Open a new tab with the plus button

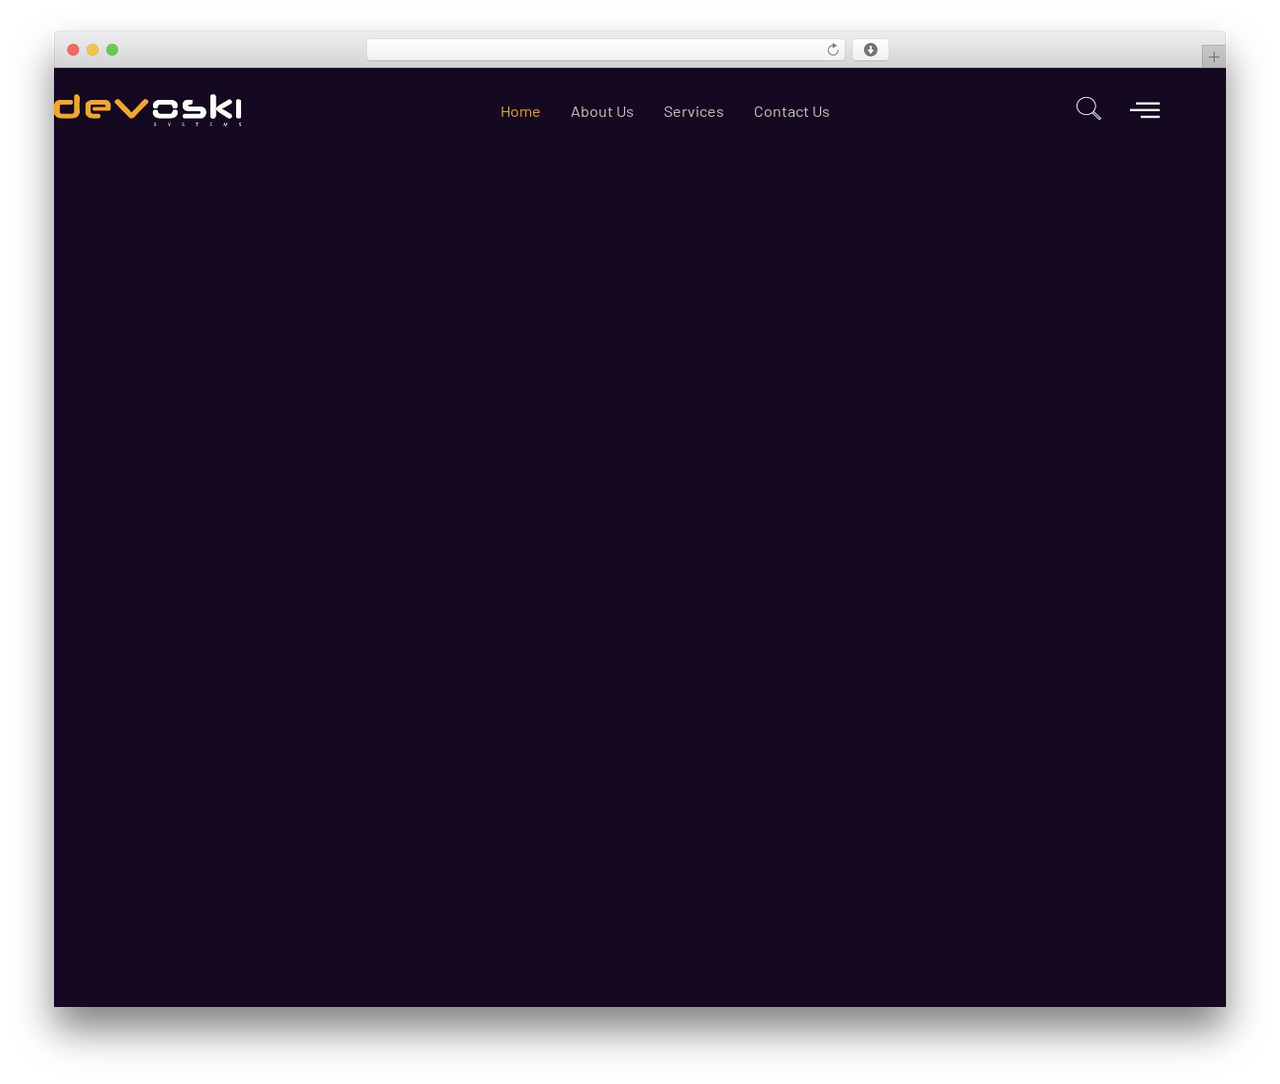[1213, 57]
